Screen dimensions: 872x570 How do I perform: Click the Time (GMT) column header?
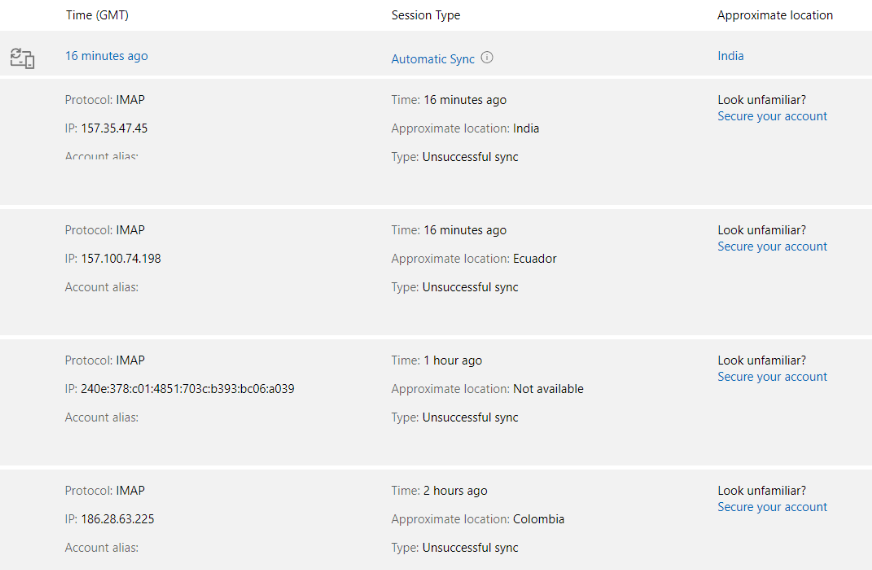pos(97,15)
